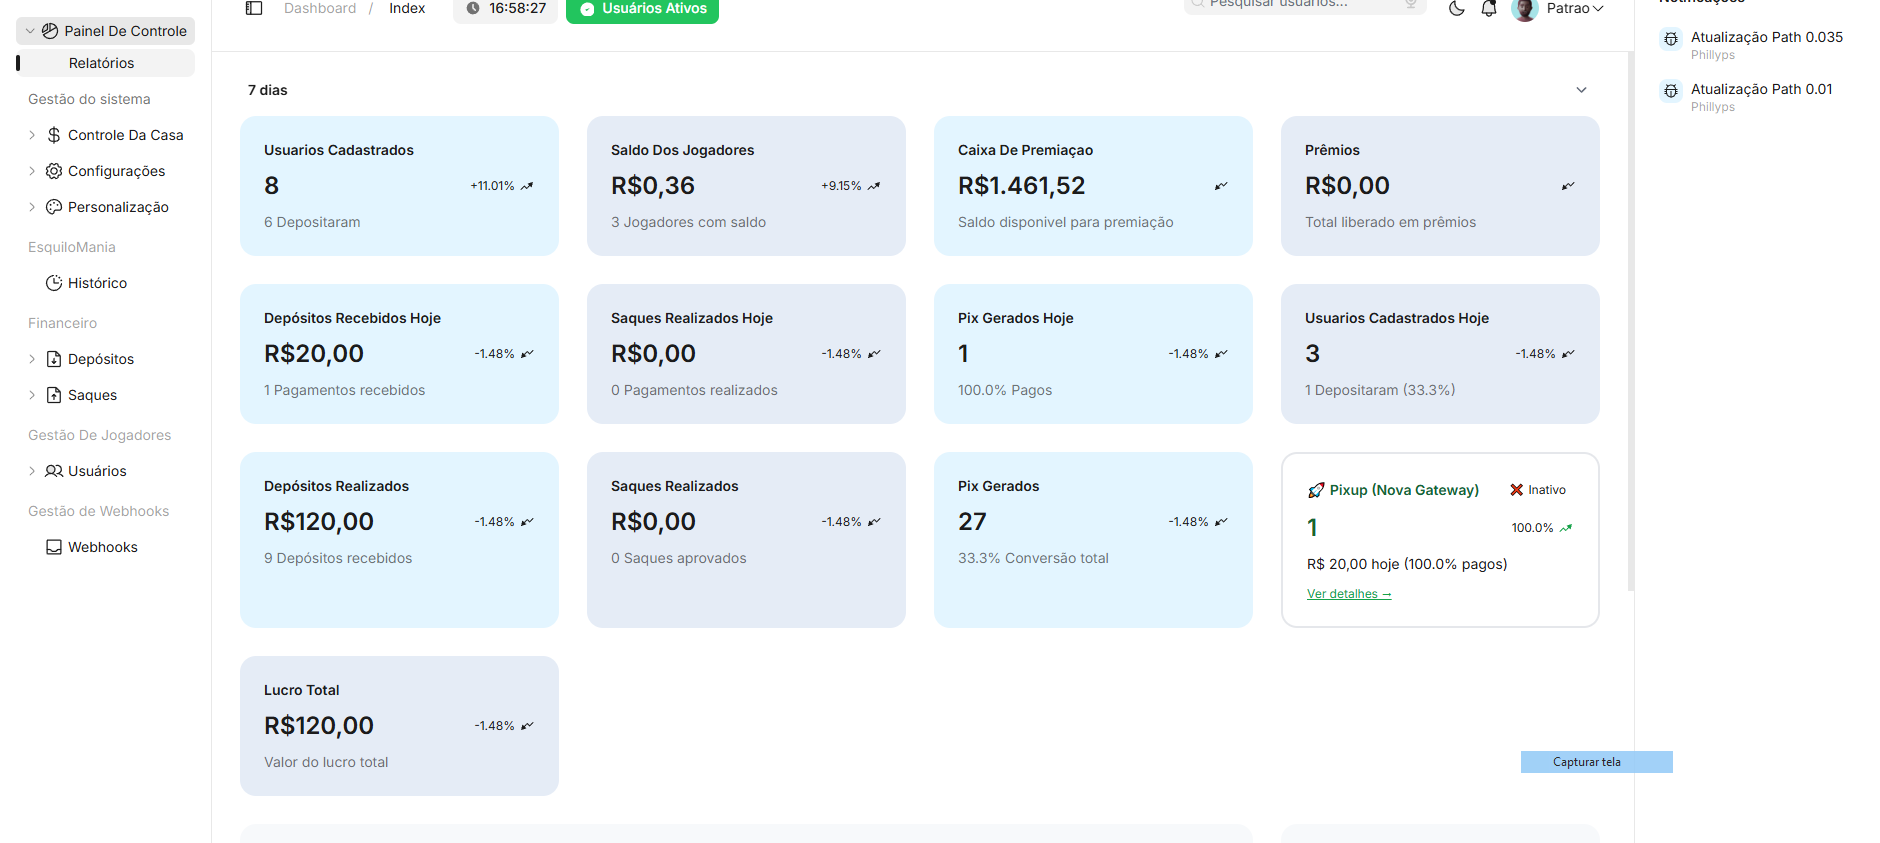Click the 7 dias label

point(267,90)
